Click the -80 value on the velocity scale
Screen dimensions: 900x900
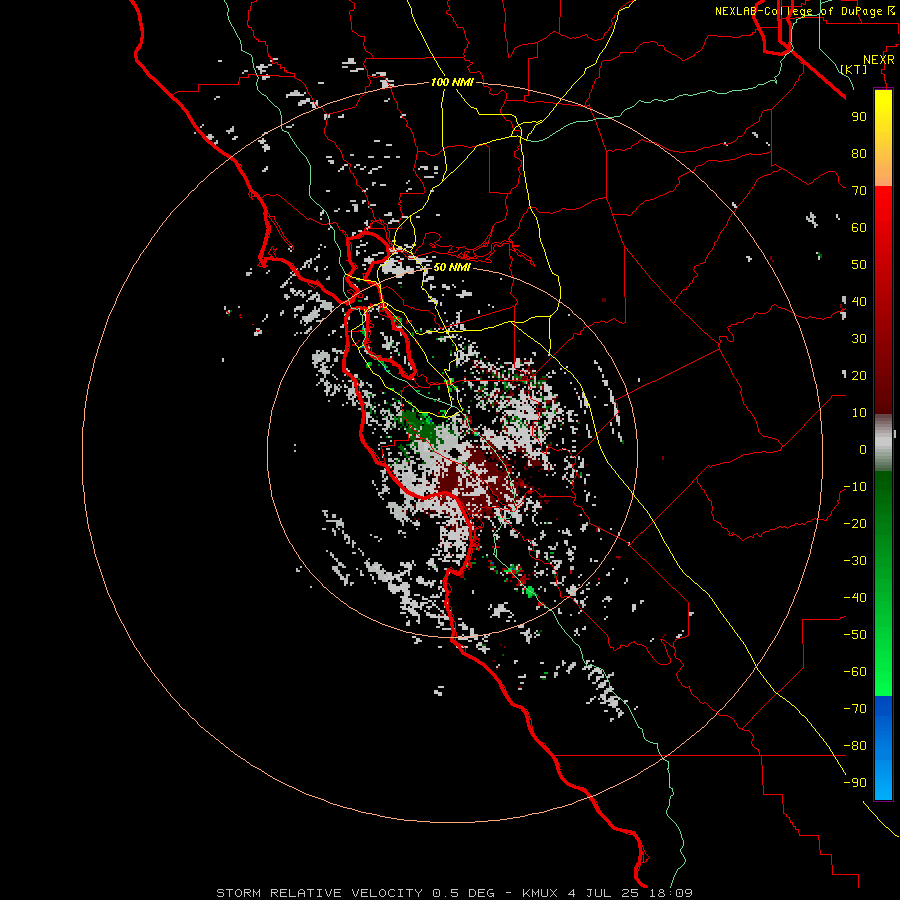855,746
